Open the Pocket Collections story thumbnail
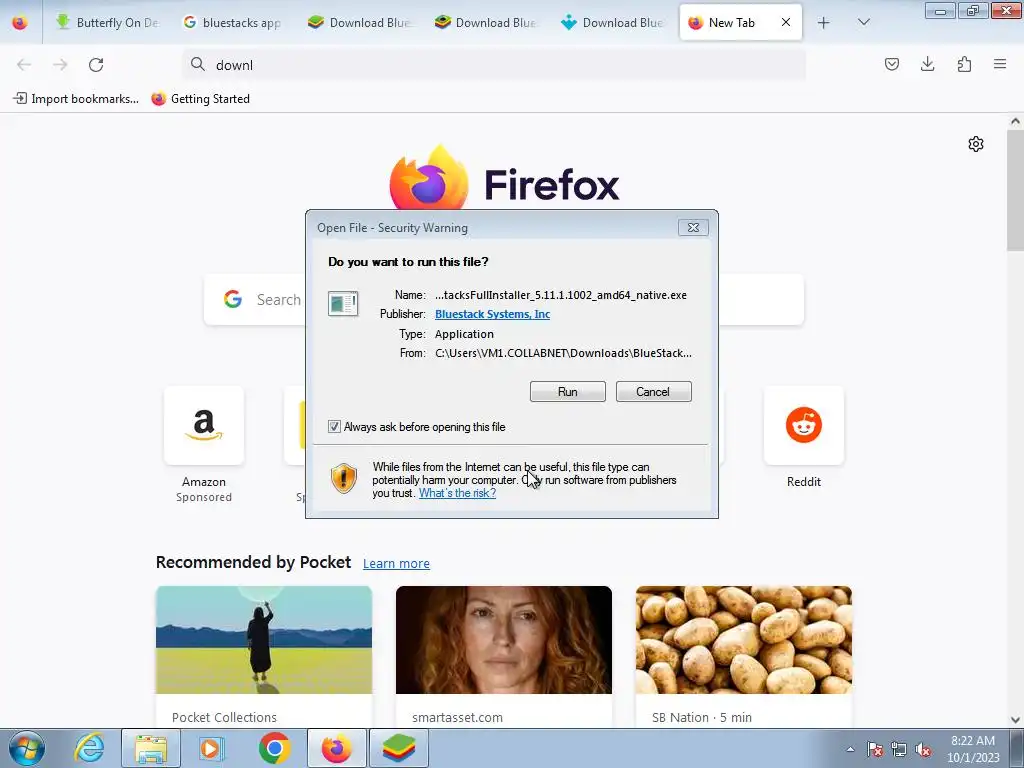The image size is (1024, 768). pyautogui.click(x=264, y=640)
